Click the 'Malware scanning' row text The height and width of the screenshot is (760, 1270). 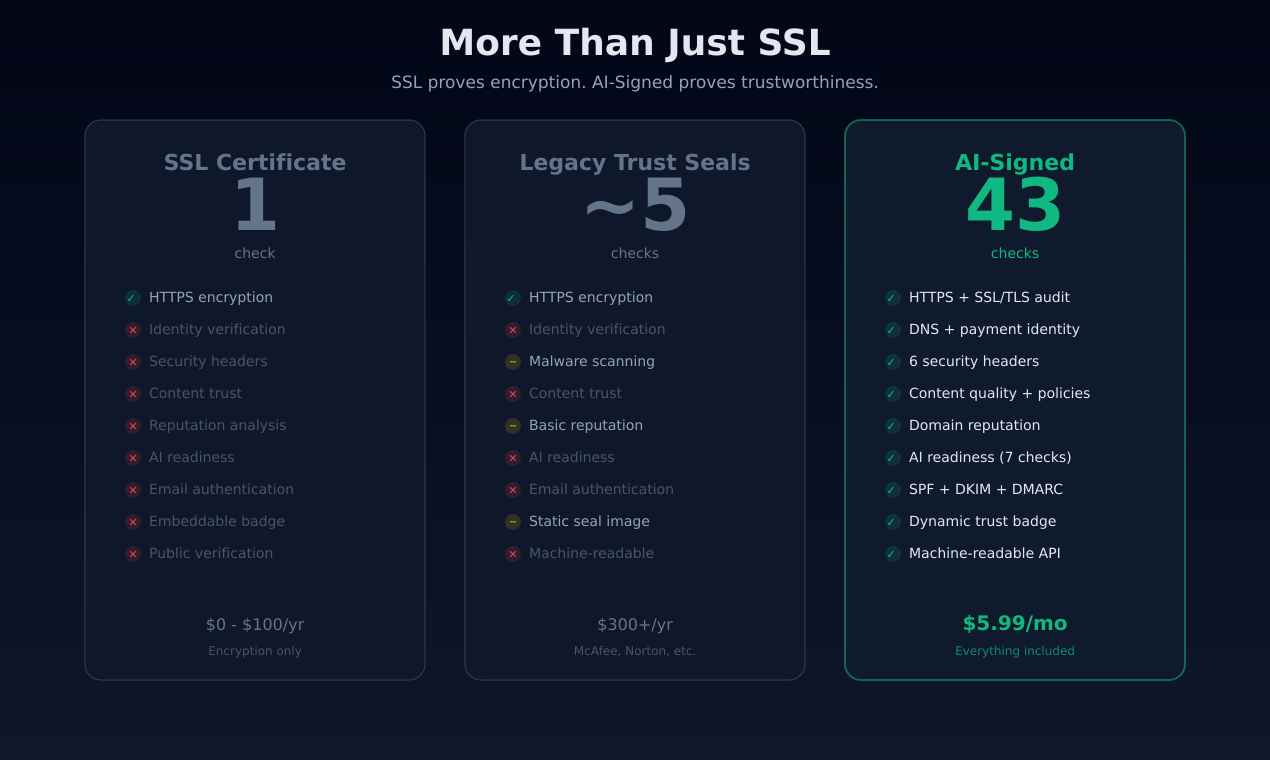click(x=592, y=362)
